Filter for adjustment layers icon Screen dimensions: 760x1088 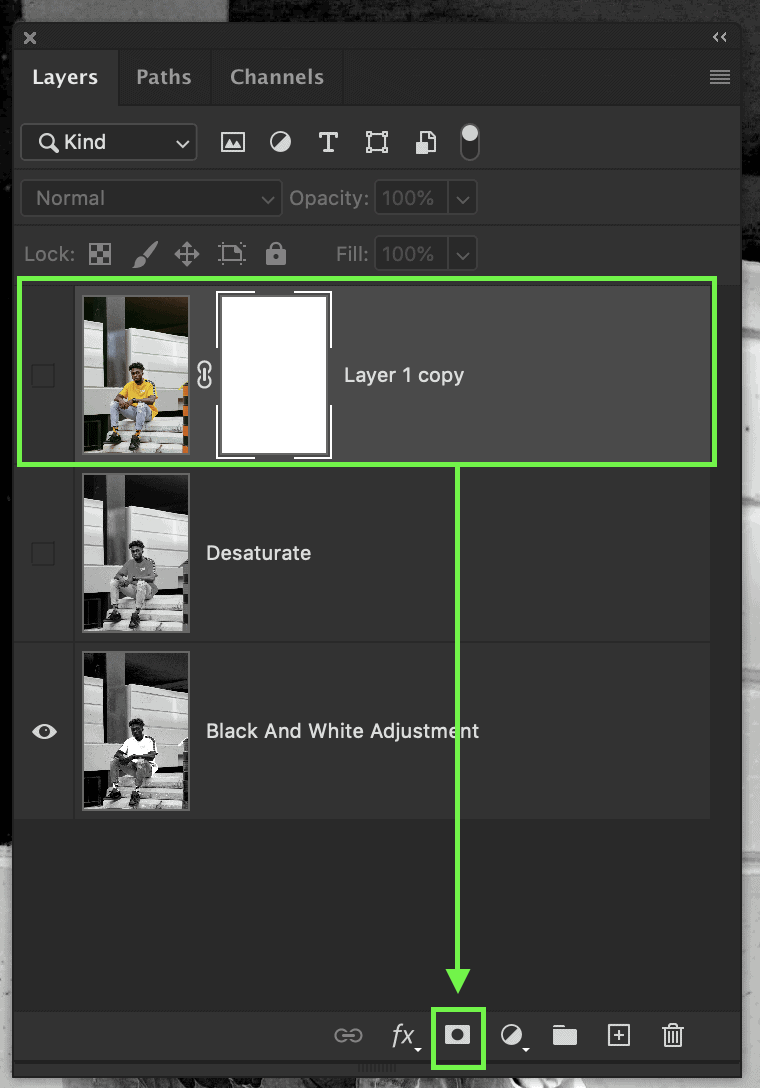pyautogui.click(x=280, y=142)
